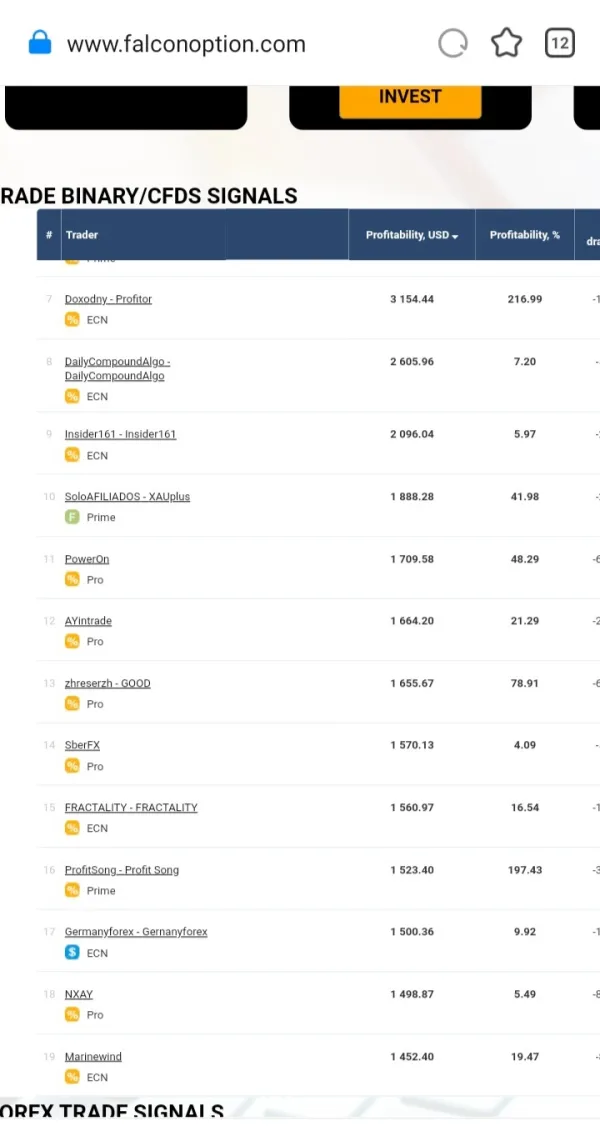Open the tab switcher showing 12 tabs

pos(559,43)
